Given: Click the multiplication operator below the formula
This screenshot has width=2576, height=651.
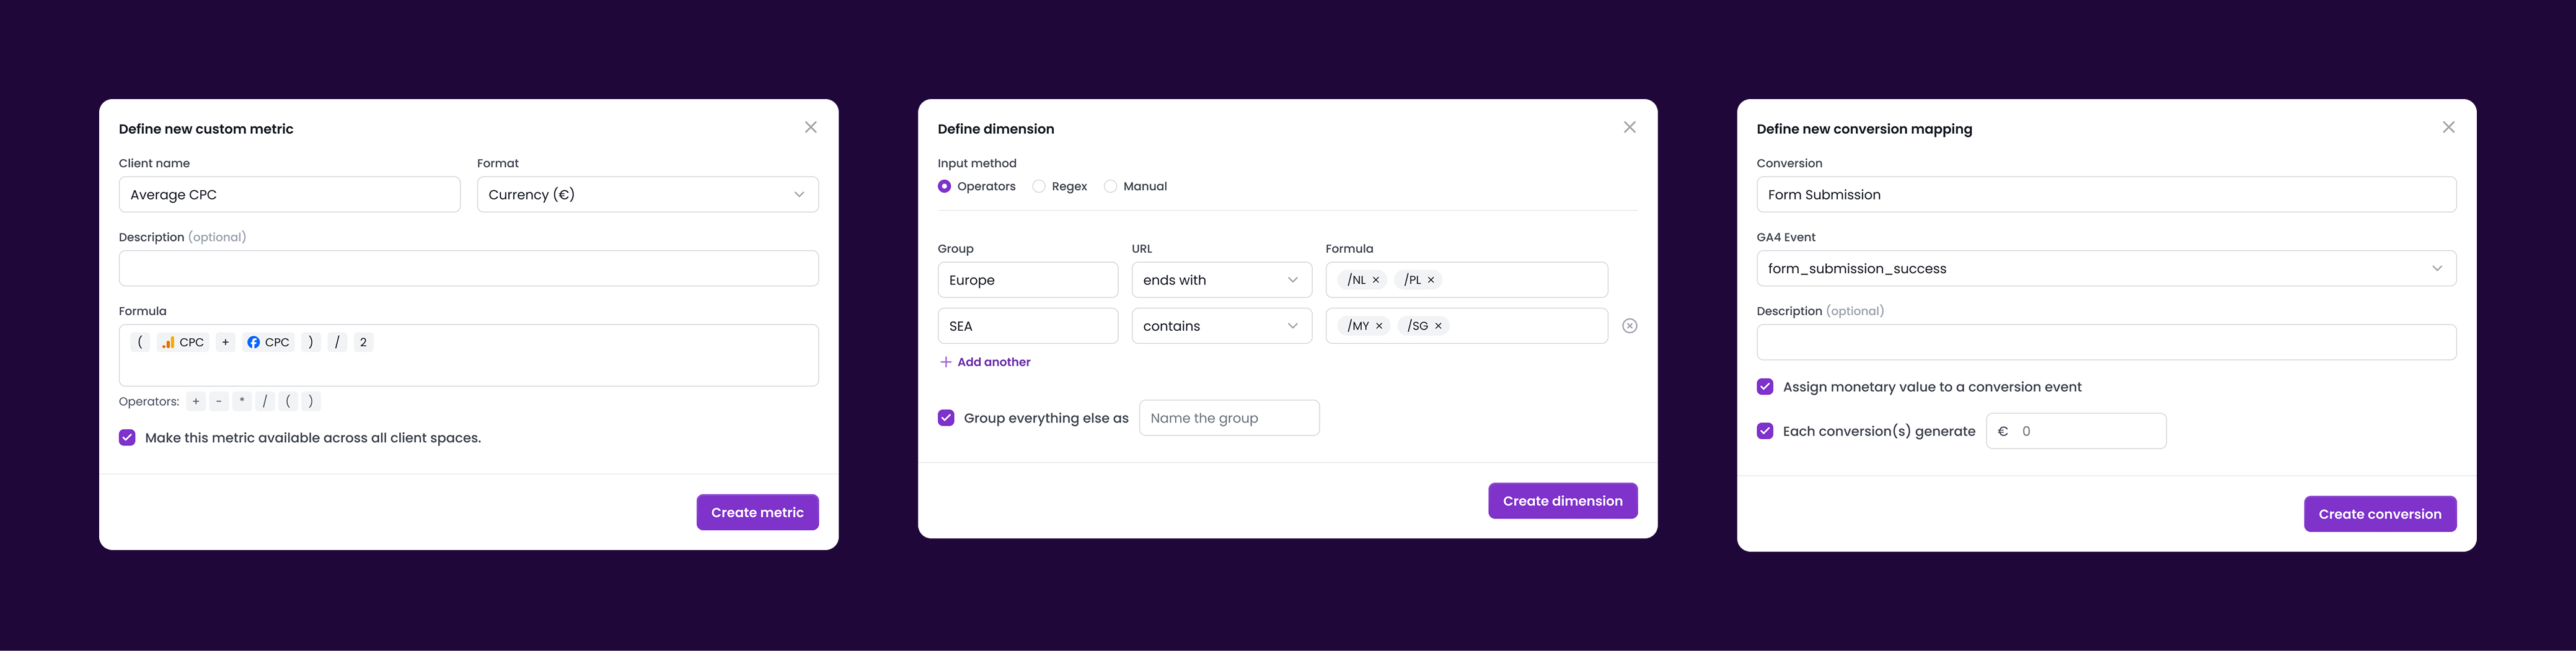Looking at the screenshot, I should (242, 400).
